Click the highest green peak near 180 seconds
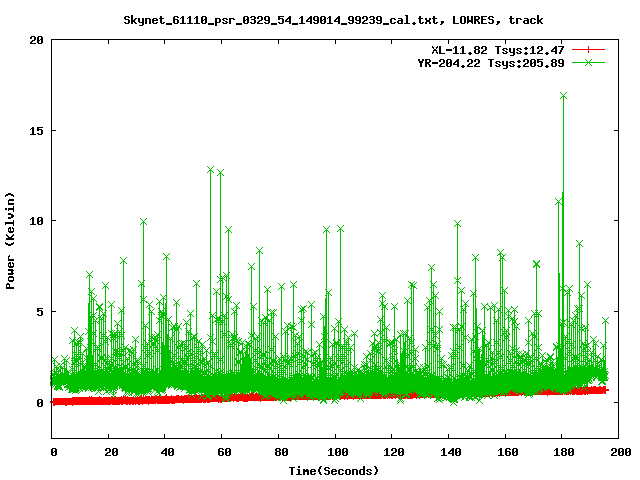This screenshot has height=480, width=640. click(563, 96)
